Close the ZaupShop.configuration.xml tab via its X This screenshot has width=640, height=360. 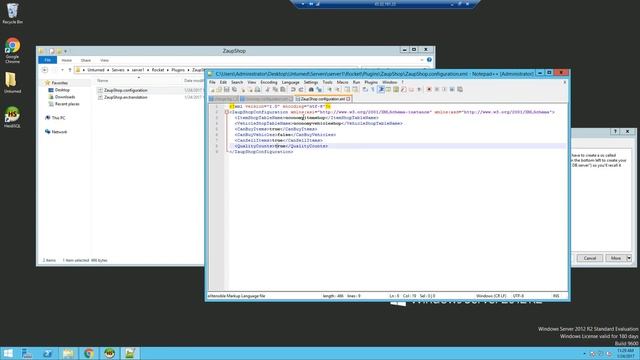pyautogui.click(x=348, y=99)
